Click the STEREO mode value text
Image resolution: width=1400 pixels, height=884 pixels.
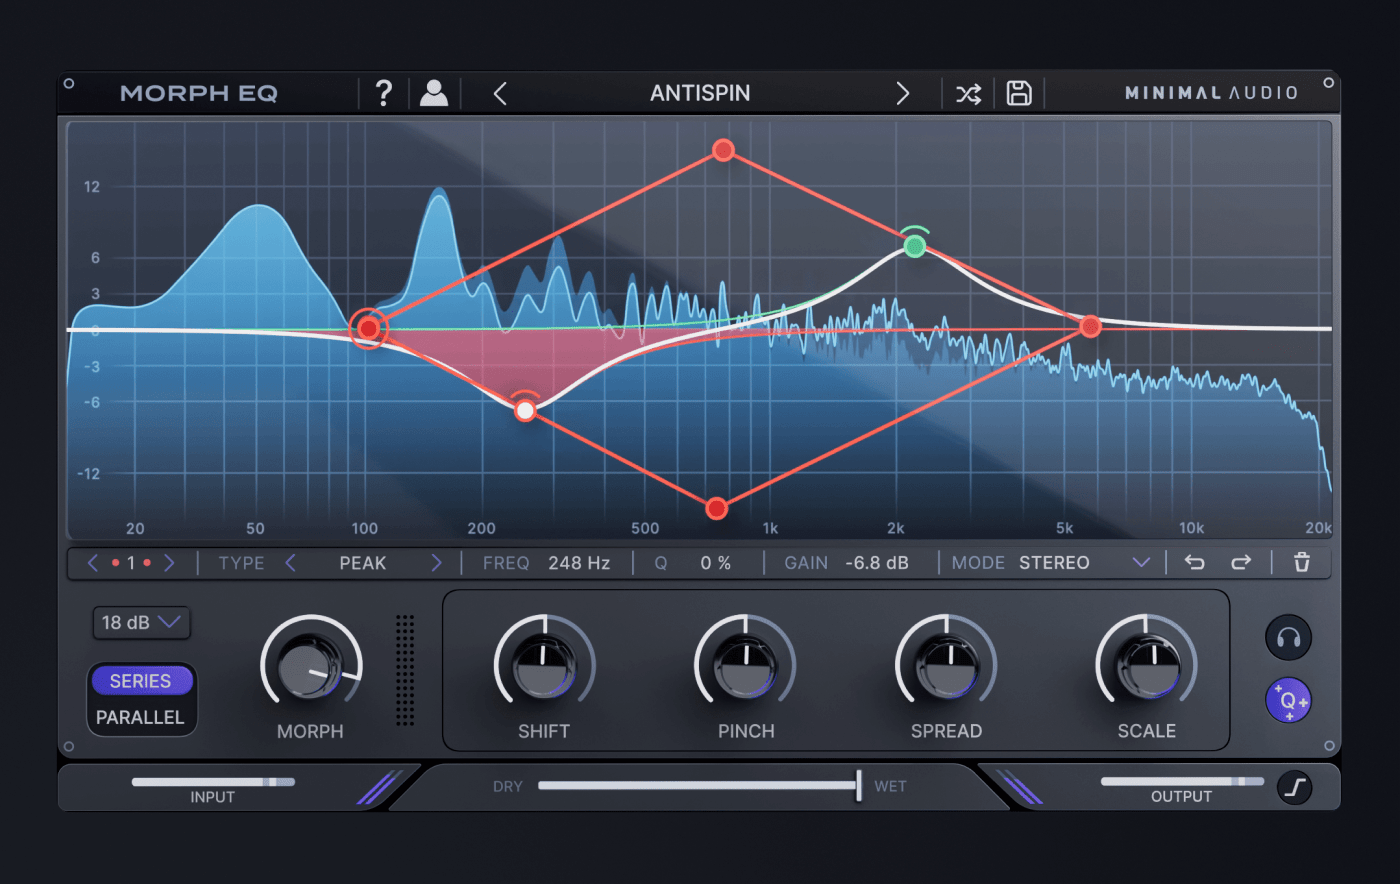coord(1054,563)
